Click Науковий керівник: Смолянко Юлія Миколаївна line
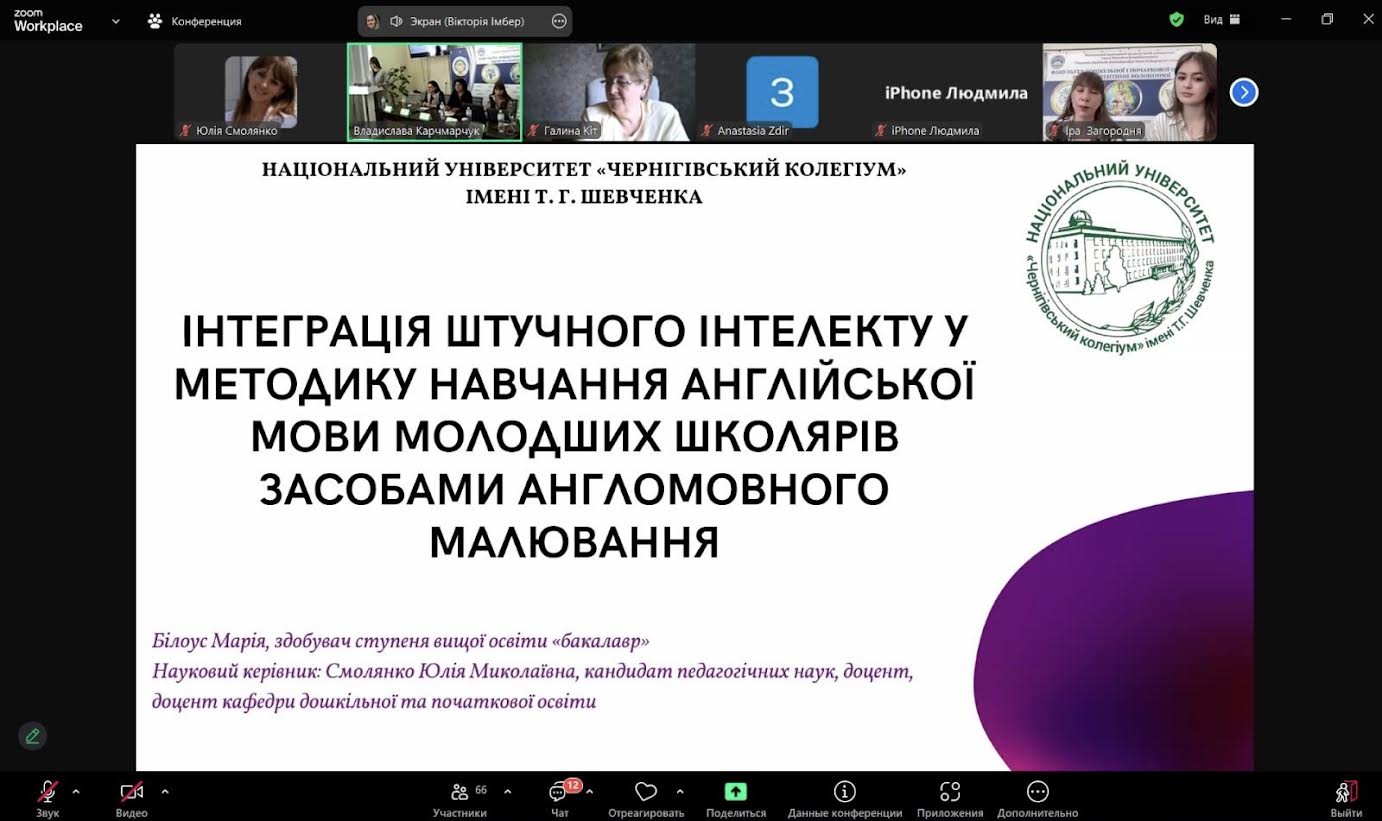Viewport: 1382px width, 821px height. point(532,671)
